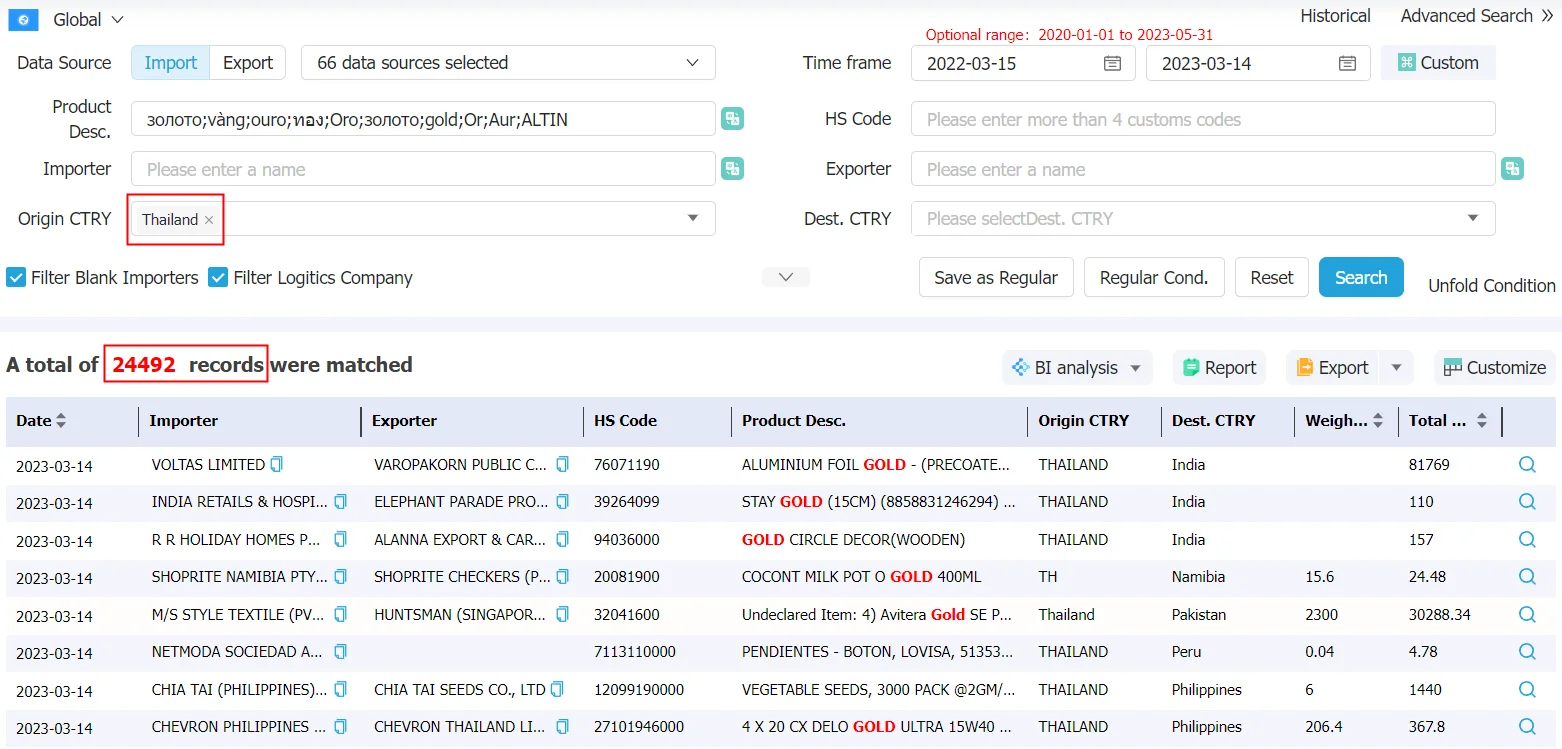
Task: Open Origin CTRY dropdown arrow
Action: [x=692, y=218]
